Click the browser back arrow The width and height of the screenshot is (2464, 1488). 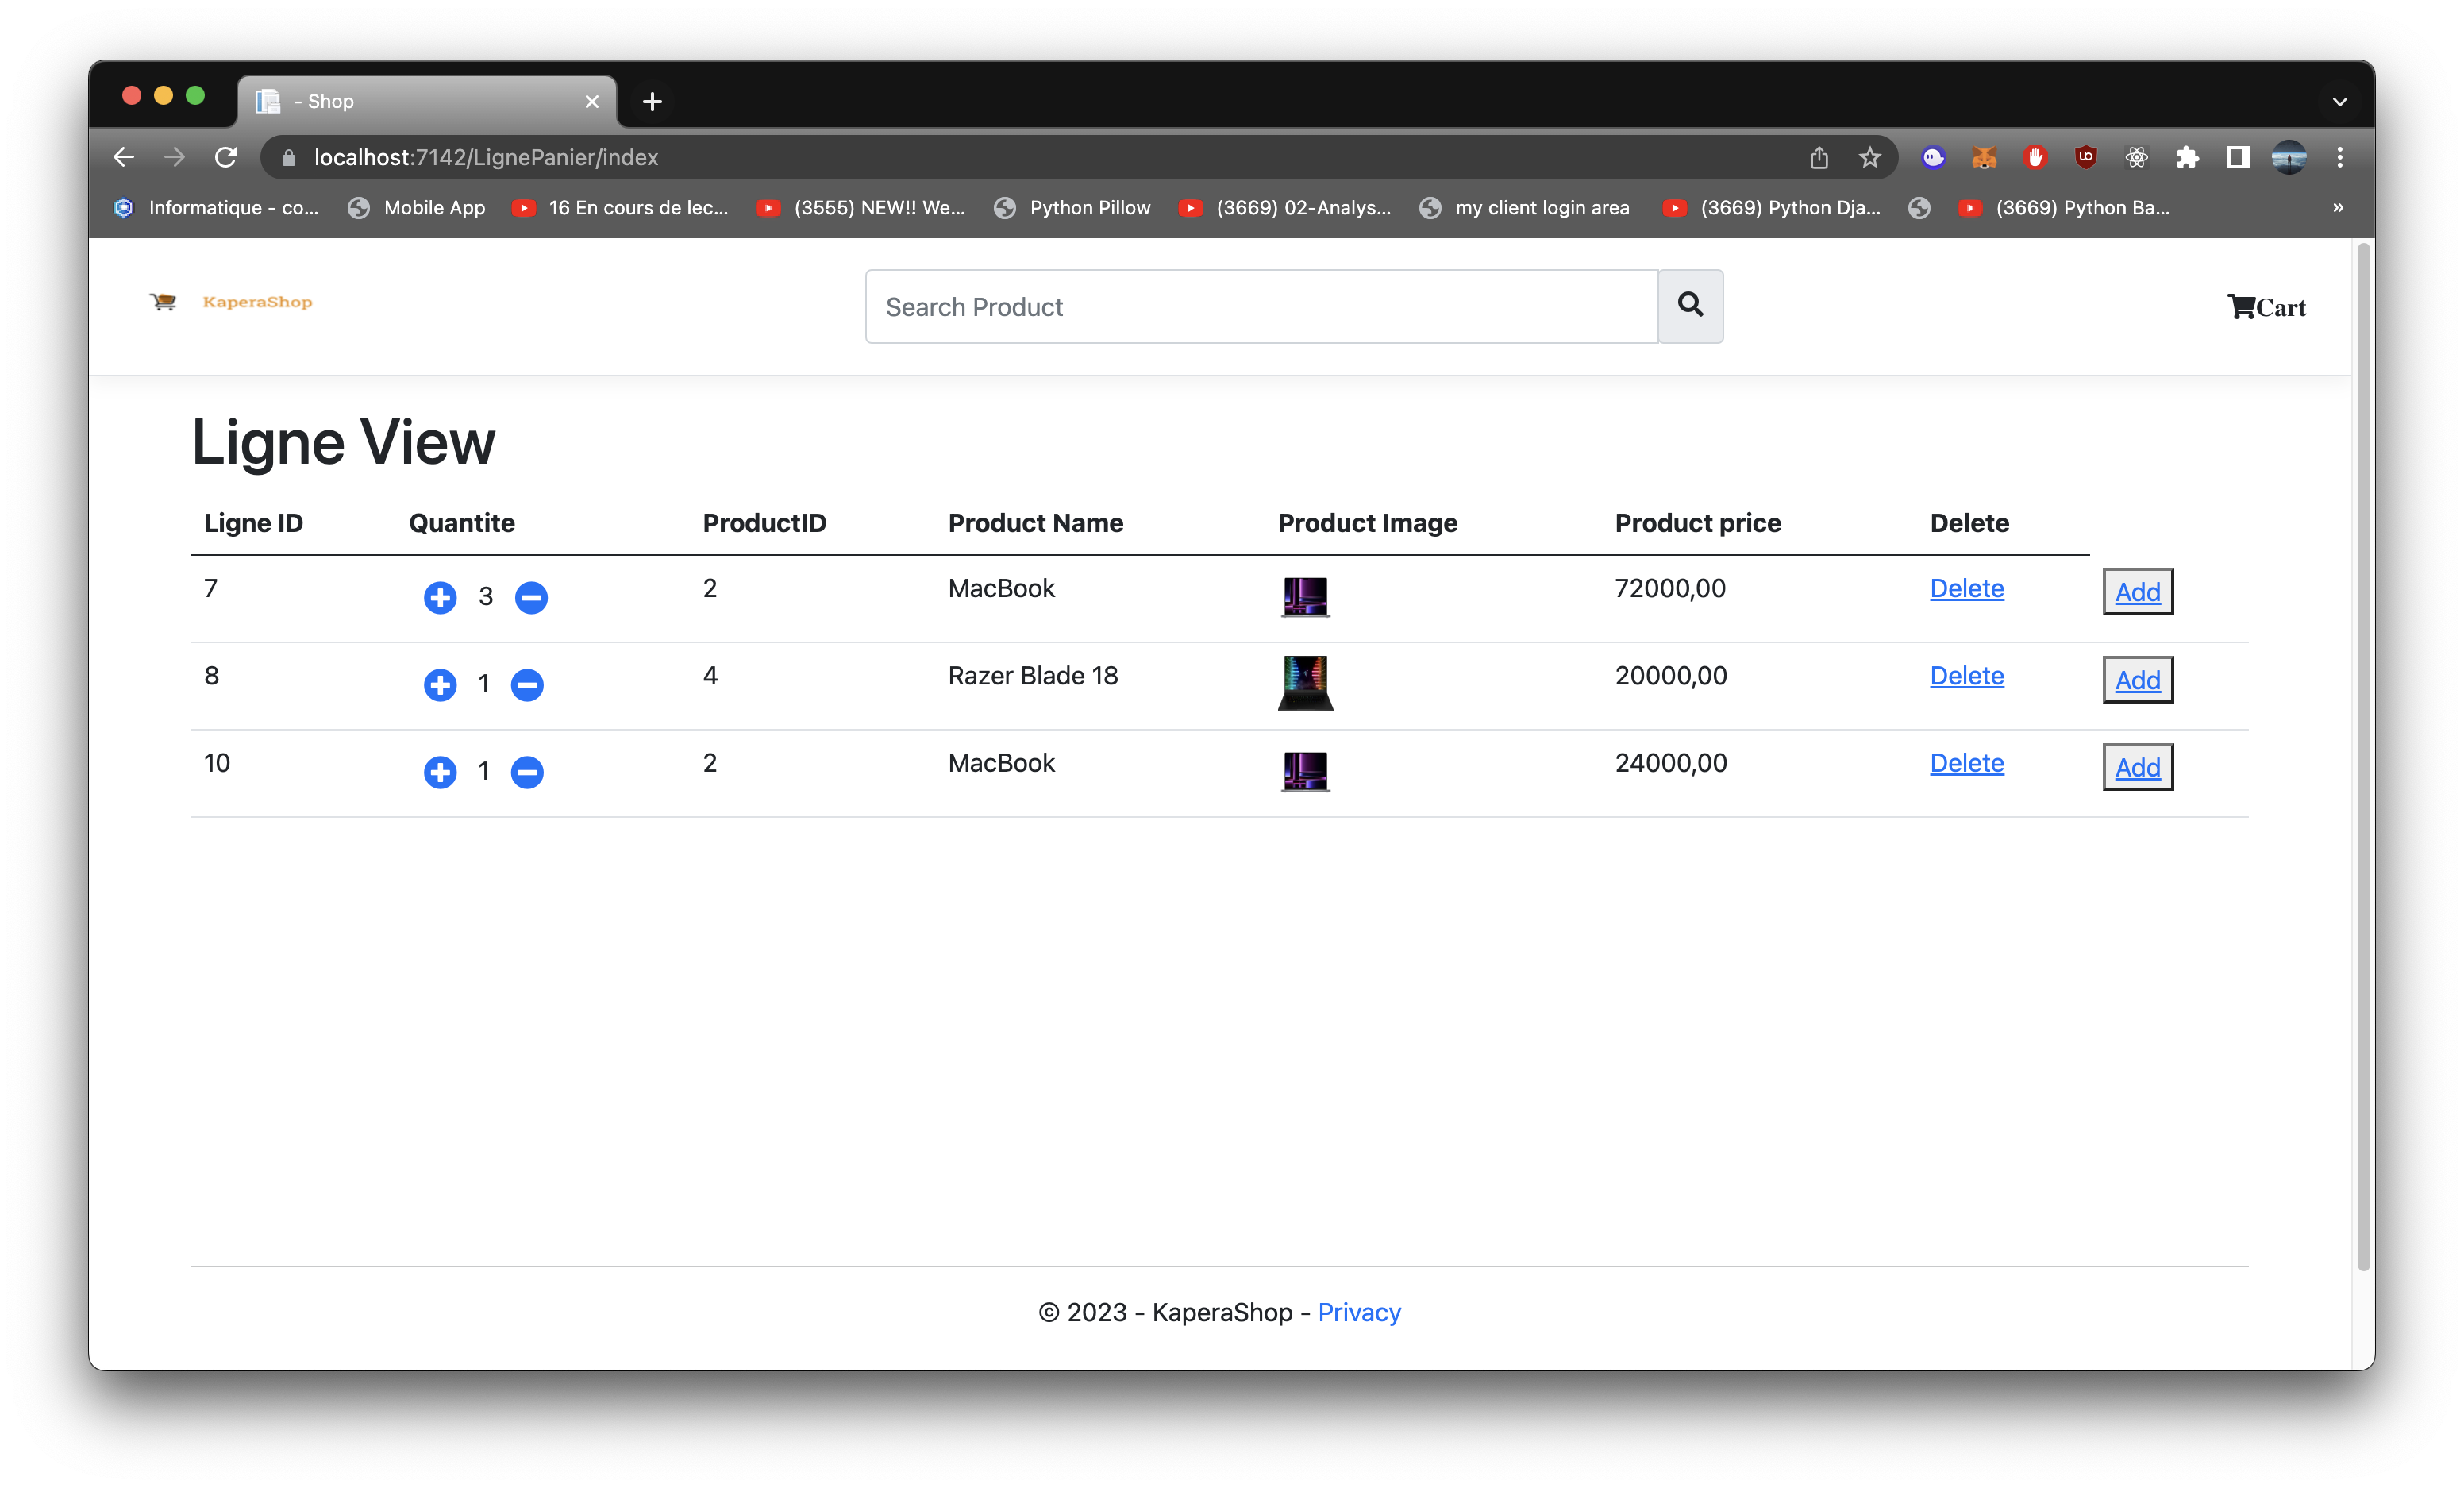point(124,157)
